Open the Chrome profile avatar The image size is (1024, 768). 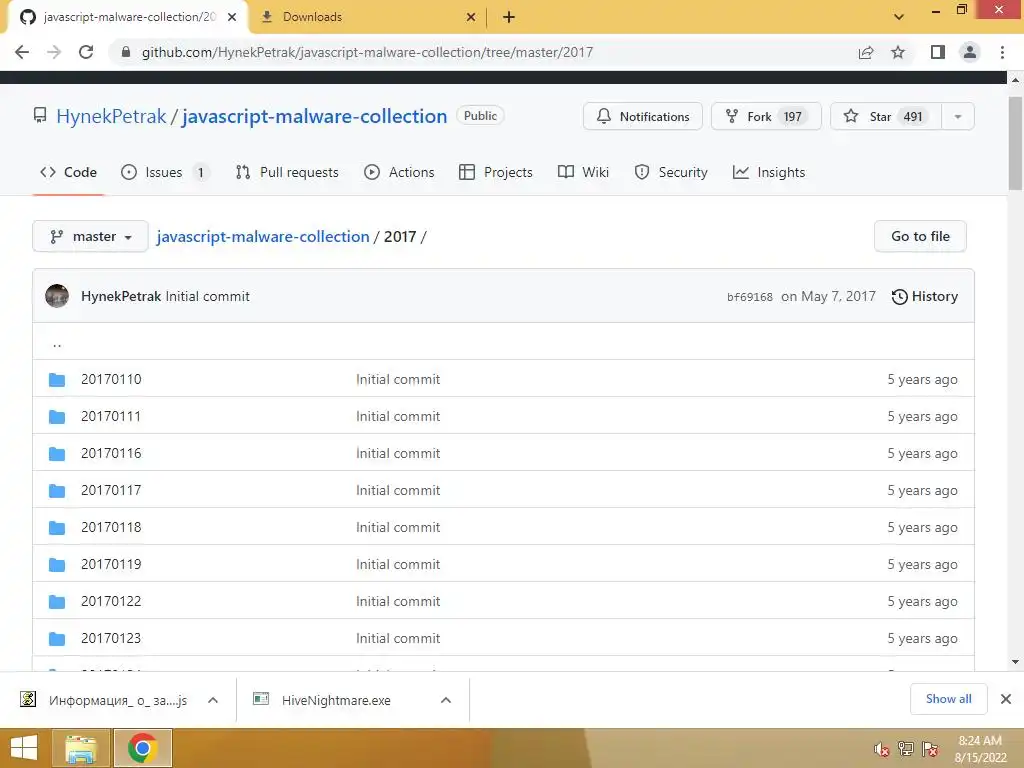970,52
